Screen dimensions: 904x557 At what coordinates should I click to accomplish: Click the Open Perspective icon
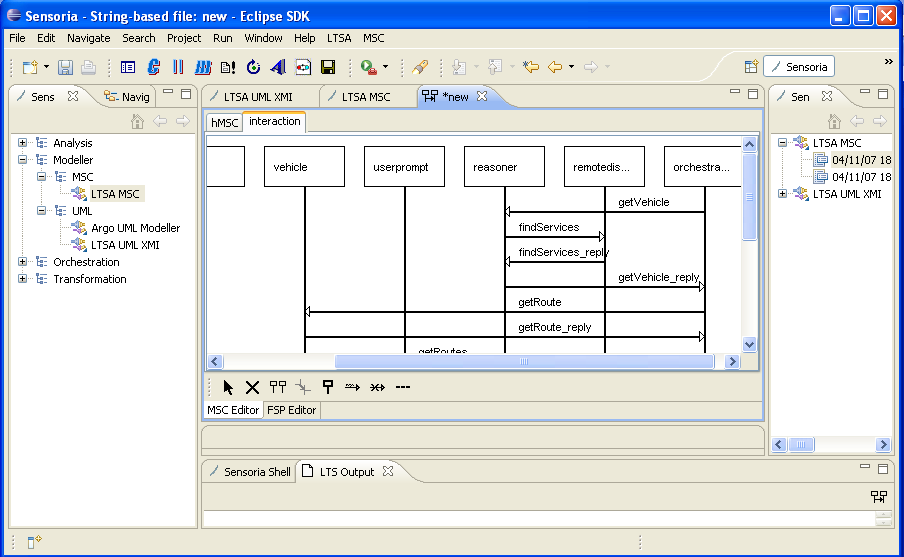pos(751,67)
